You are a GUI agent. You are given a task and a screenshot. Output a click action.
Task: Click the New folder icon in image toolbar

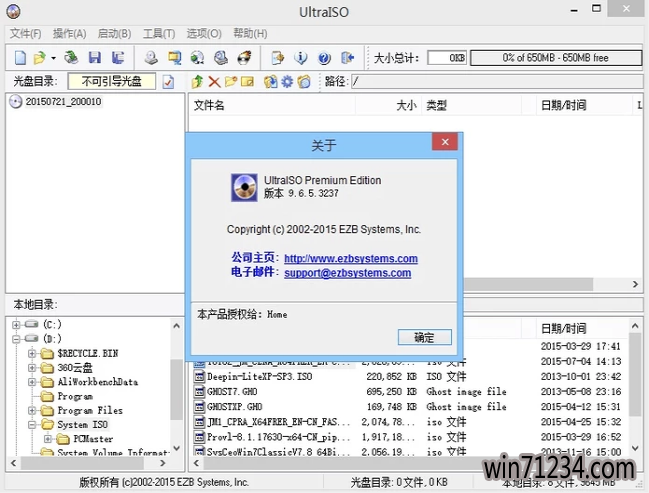coord(231,82)
